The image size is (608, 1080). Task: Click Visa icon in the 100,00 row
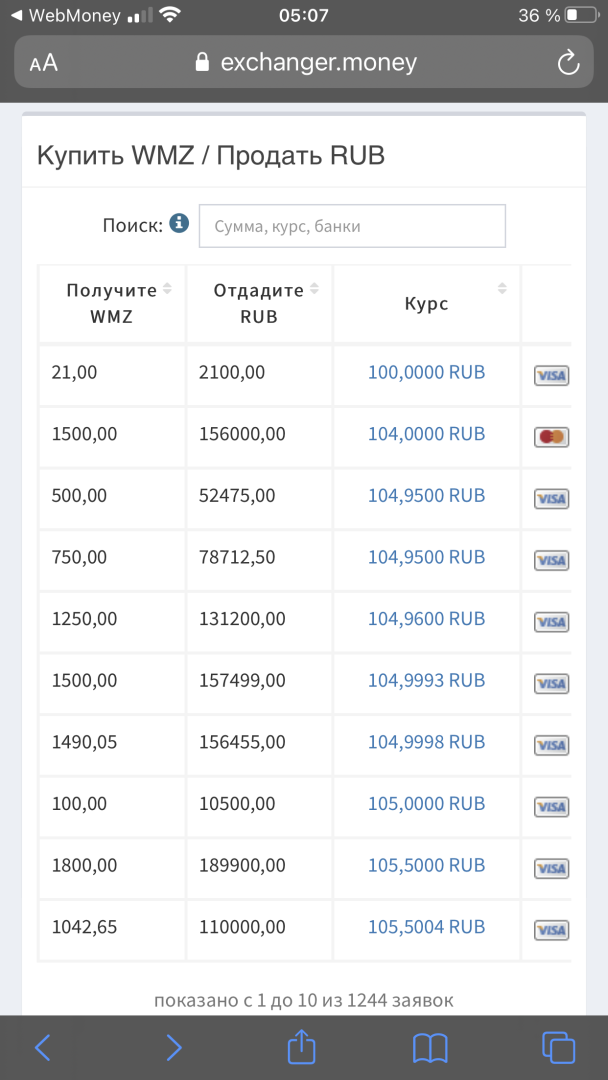click(552, 807)
